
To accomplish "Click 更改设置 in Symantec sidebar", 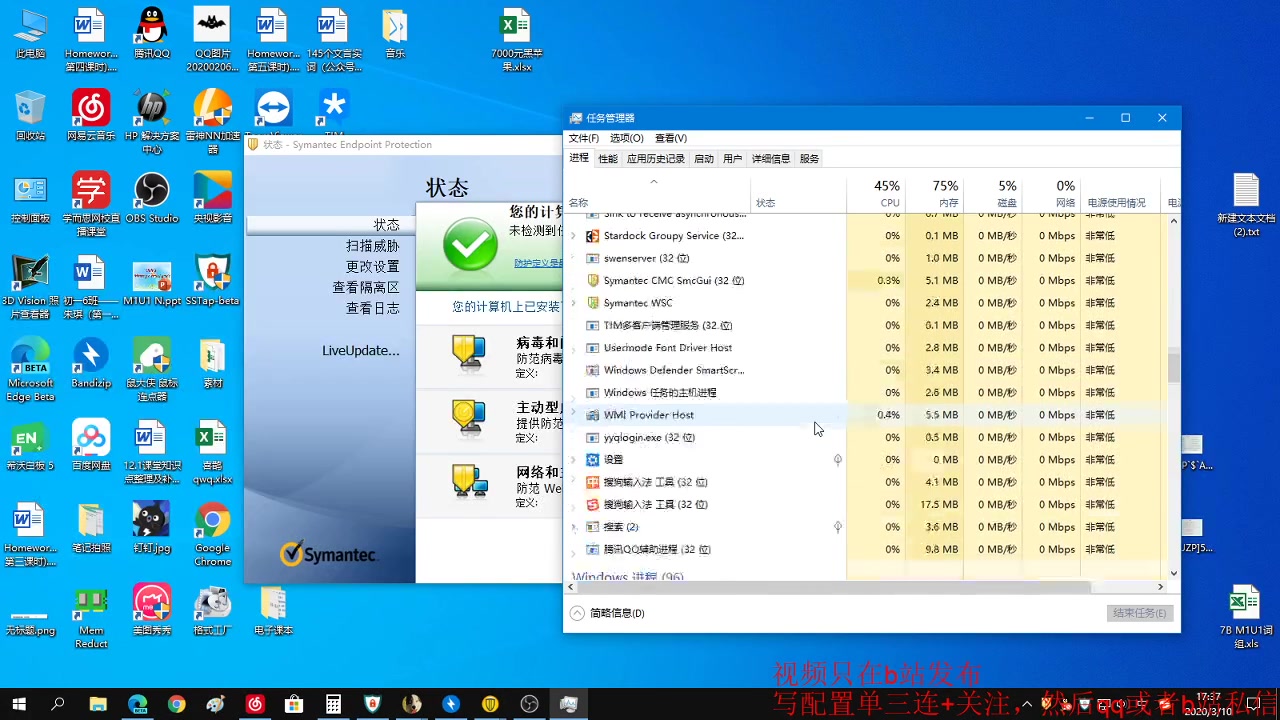I will (373, 267).
